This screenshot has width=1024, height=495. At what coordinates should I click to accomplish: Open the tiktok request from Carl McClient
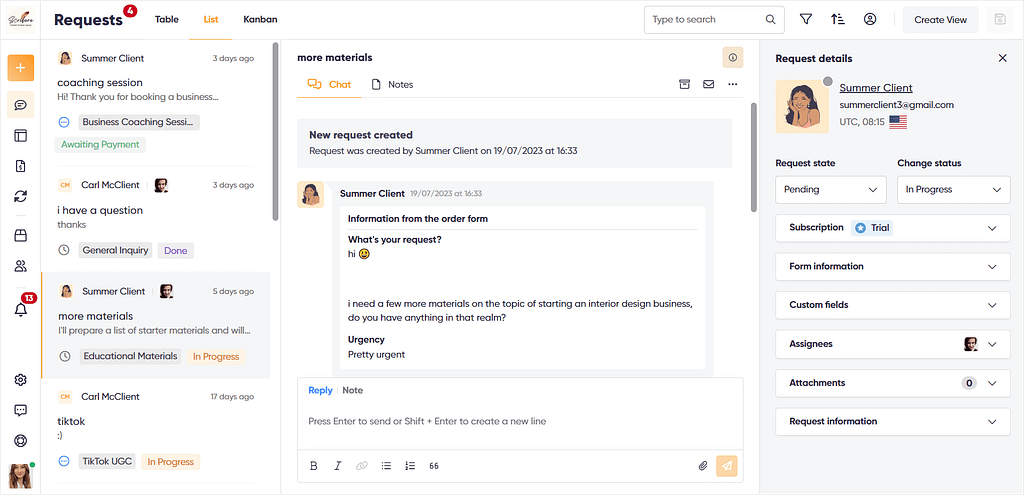click(155, 430)
